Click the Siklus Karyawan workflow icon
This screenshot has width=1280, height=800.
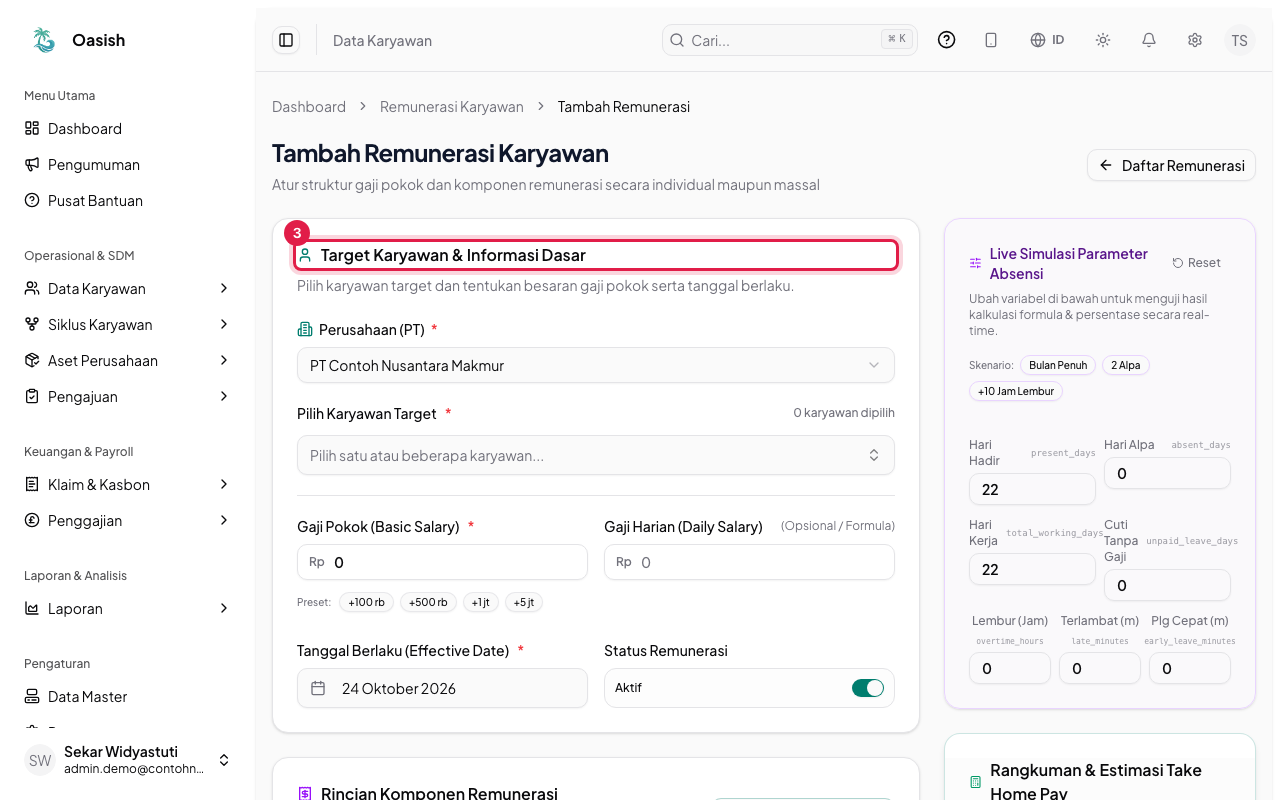(32, 324)
